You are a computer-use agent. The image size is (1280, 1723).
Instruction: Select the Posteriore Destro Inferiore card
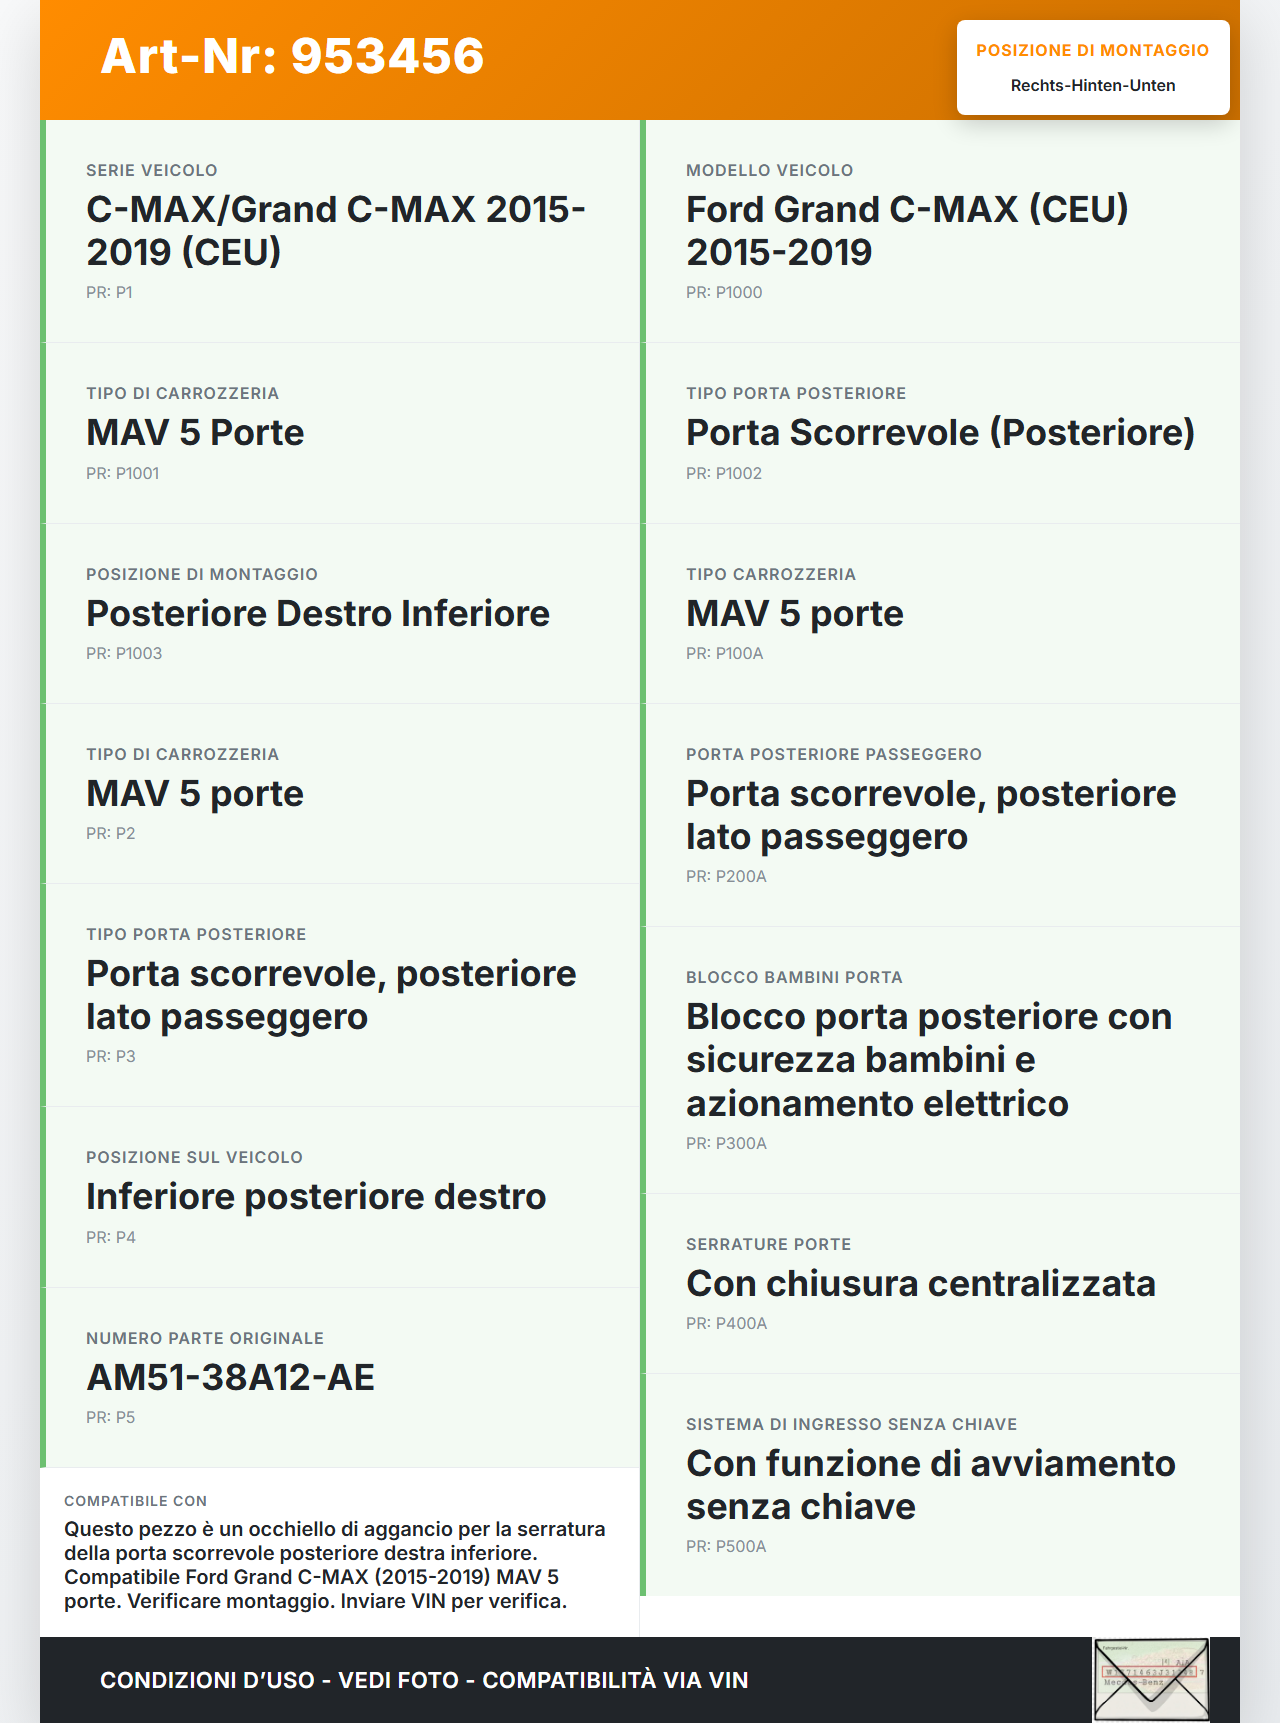(x=340, y=613)
